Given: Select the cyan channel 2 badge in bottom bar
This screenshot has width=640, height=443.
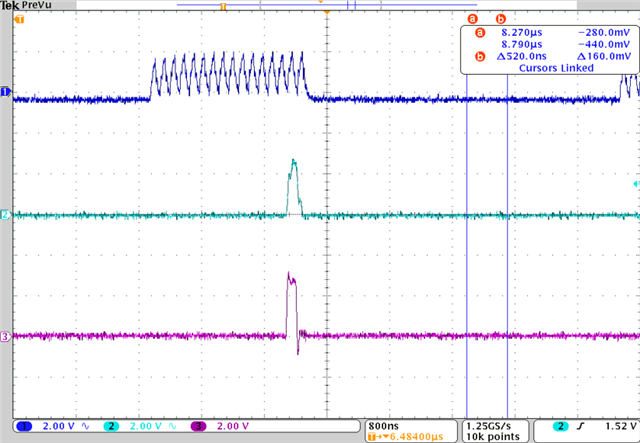Looking at the screenshot, I should 111,426.
